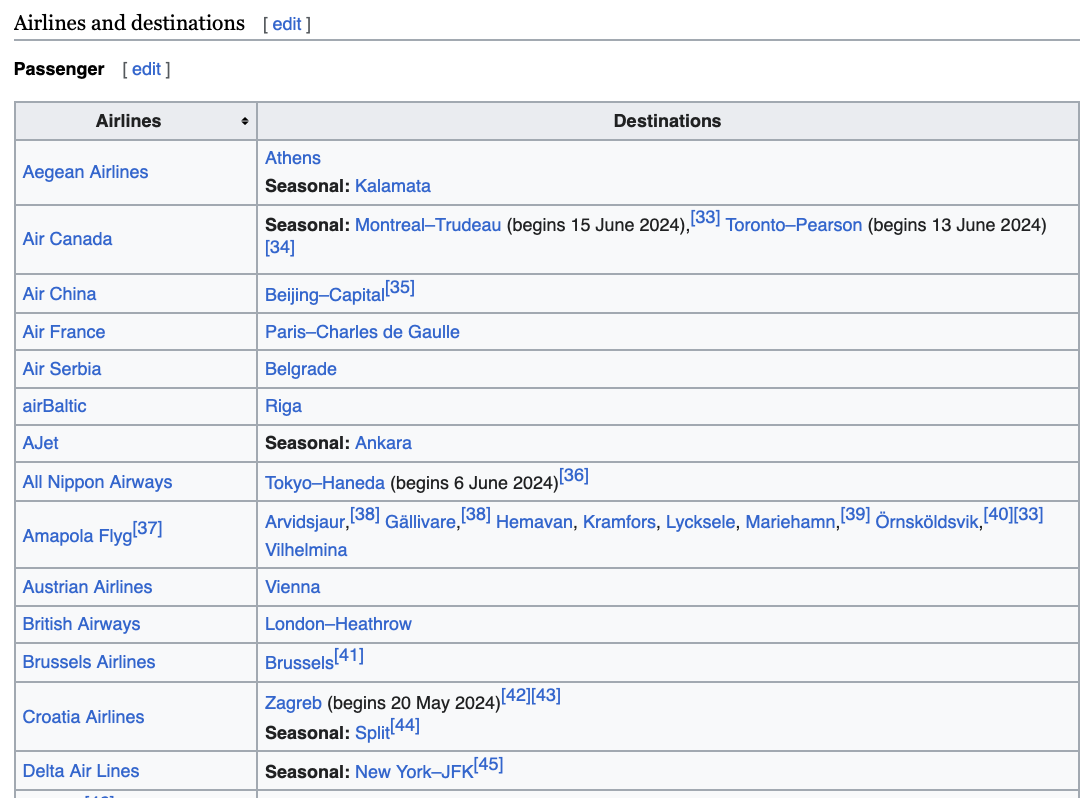Open the Croatia Airlines link
The image size is (1088, 798).
click(x=83, y=717)
